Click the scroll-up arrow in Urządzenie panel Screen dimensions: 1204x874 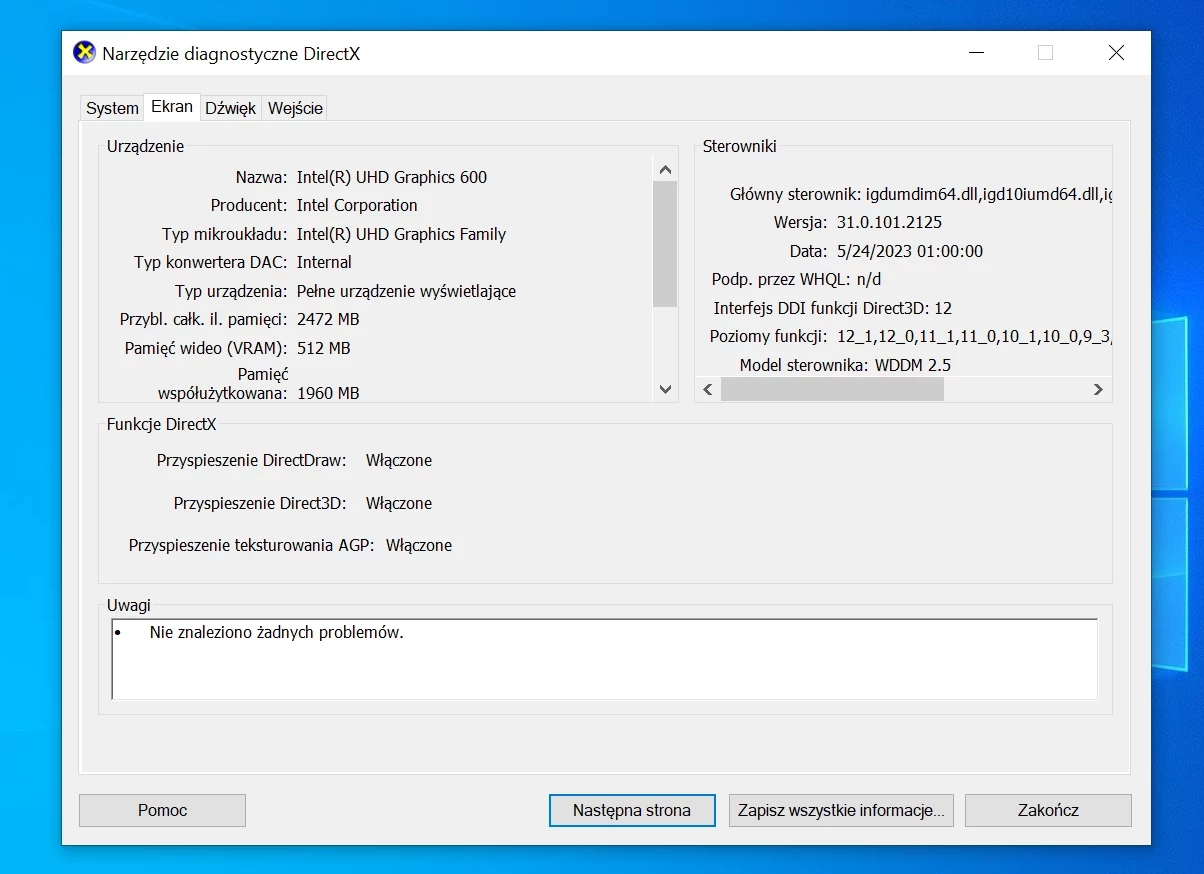[x=664, y=168]
